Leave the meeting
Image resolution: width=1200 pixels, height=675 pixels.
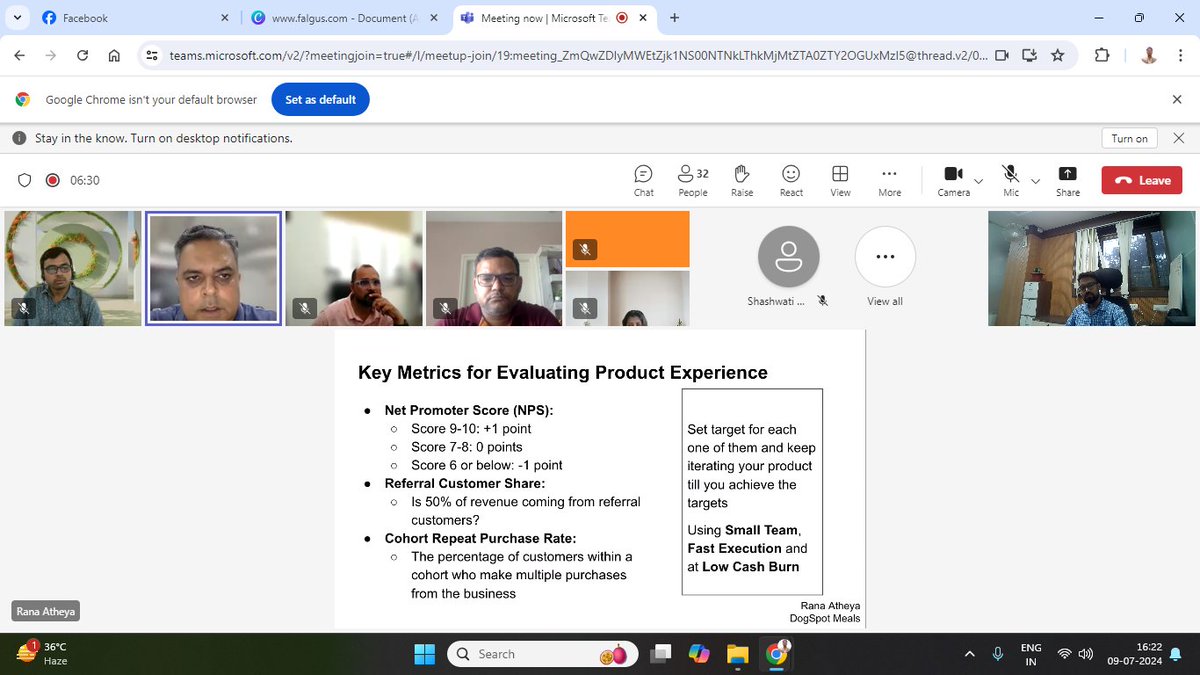[x=1142, y=180]
